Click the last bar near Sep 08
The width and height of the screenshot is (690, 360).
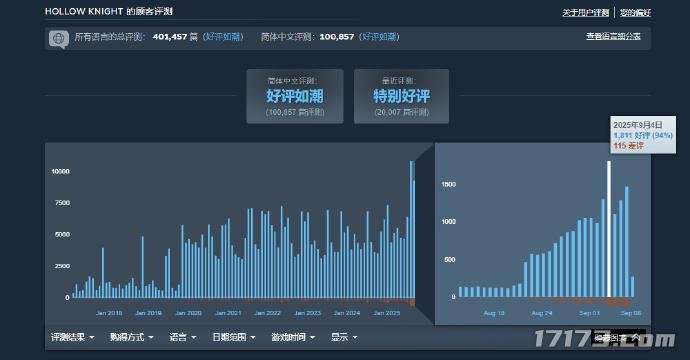pos(633,287)
